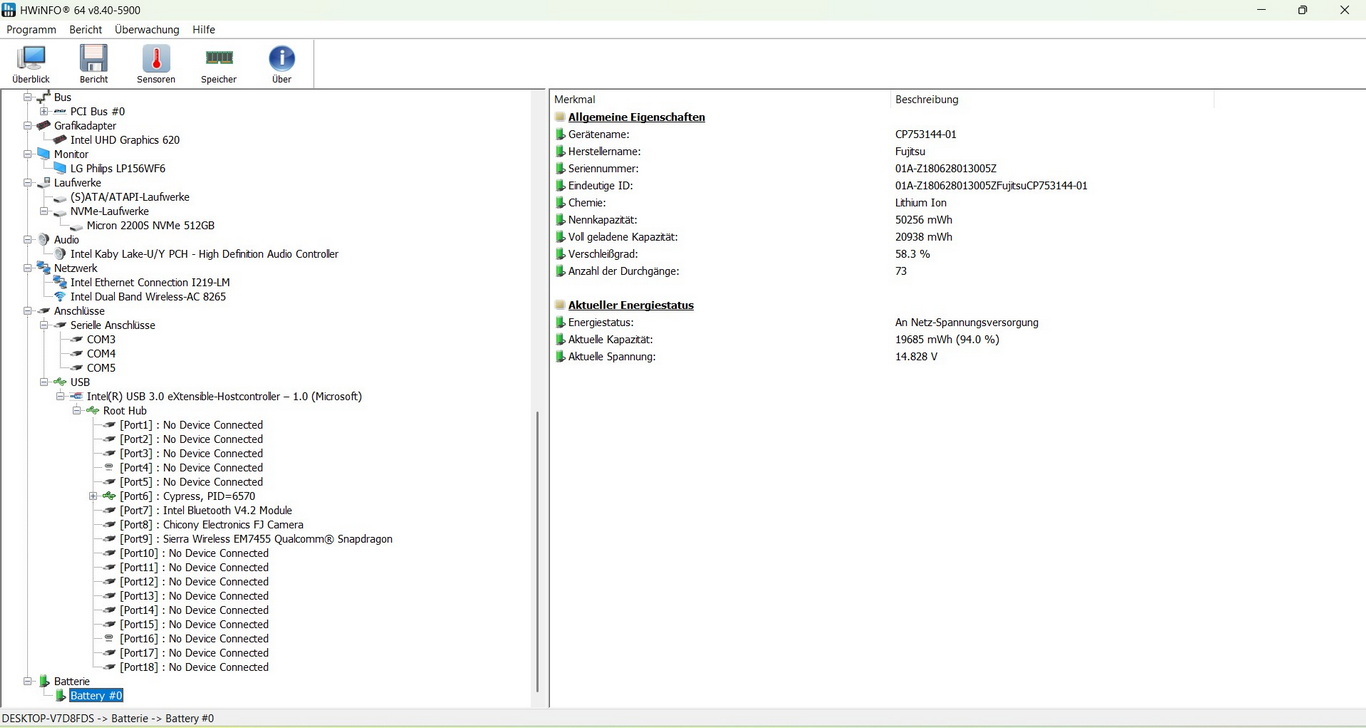The image size is (1366, 728).
Task: Select the Micron 2200S NVMe 512GB drive
Action: (150, 226)
